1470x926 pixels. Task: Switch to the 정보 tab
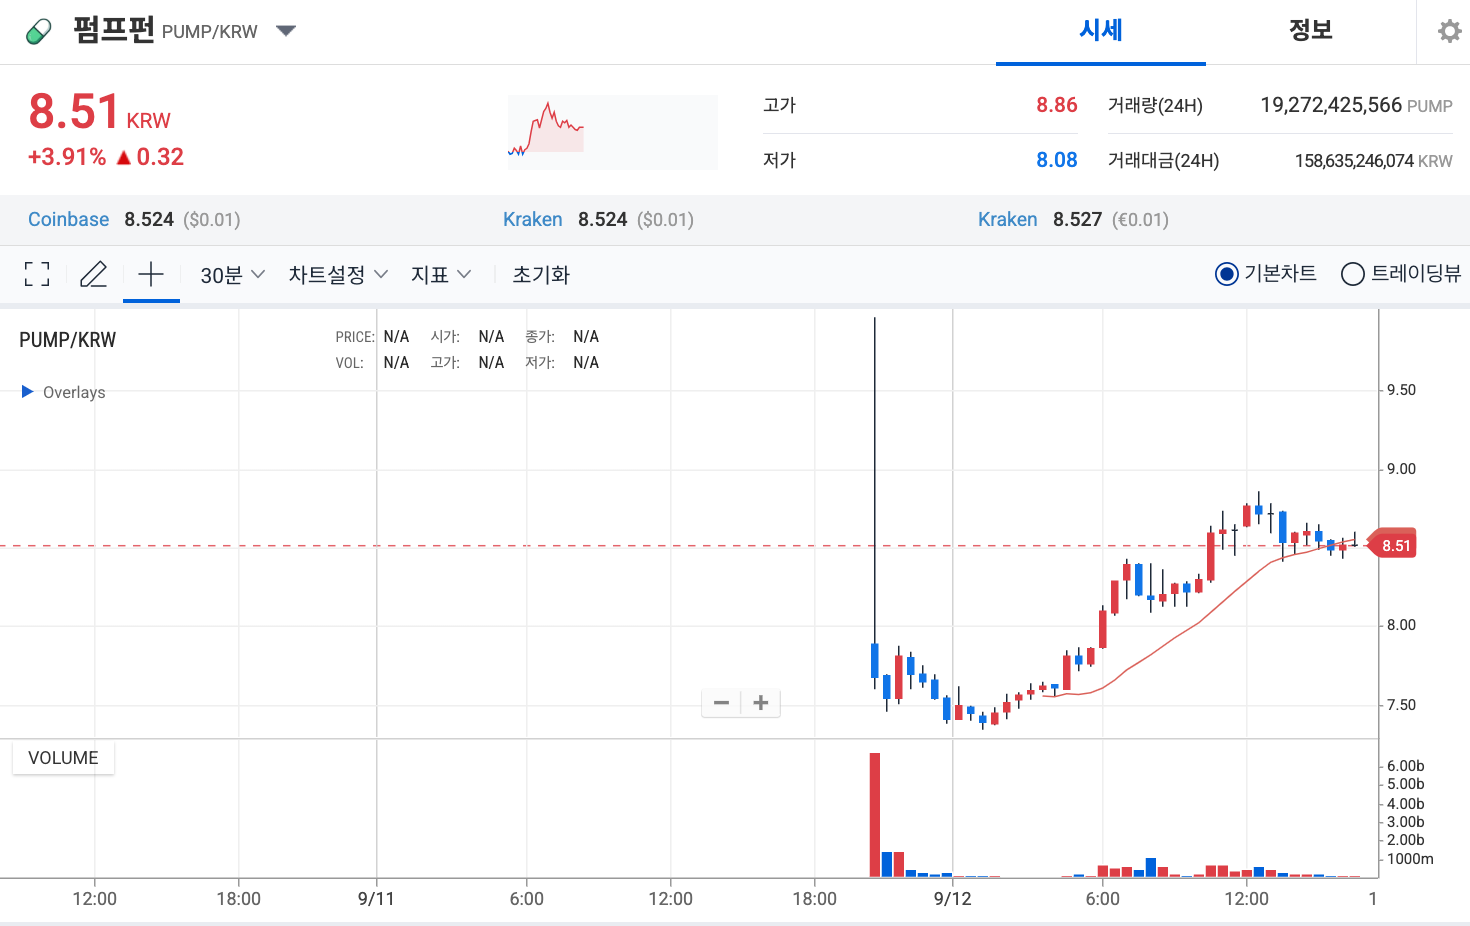[1310, 31]
